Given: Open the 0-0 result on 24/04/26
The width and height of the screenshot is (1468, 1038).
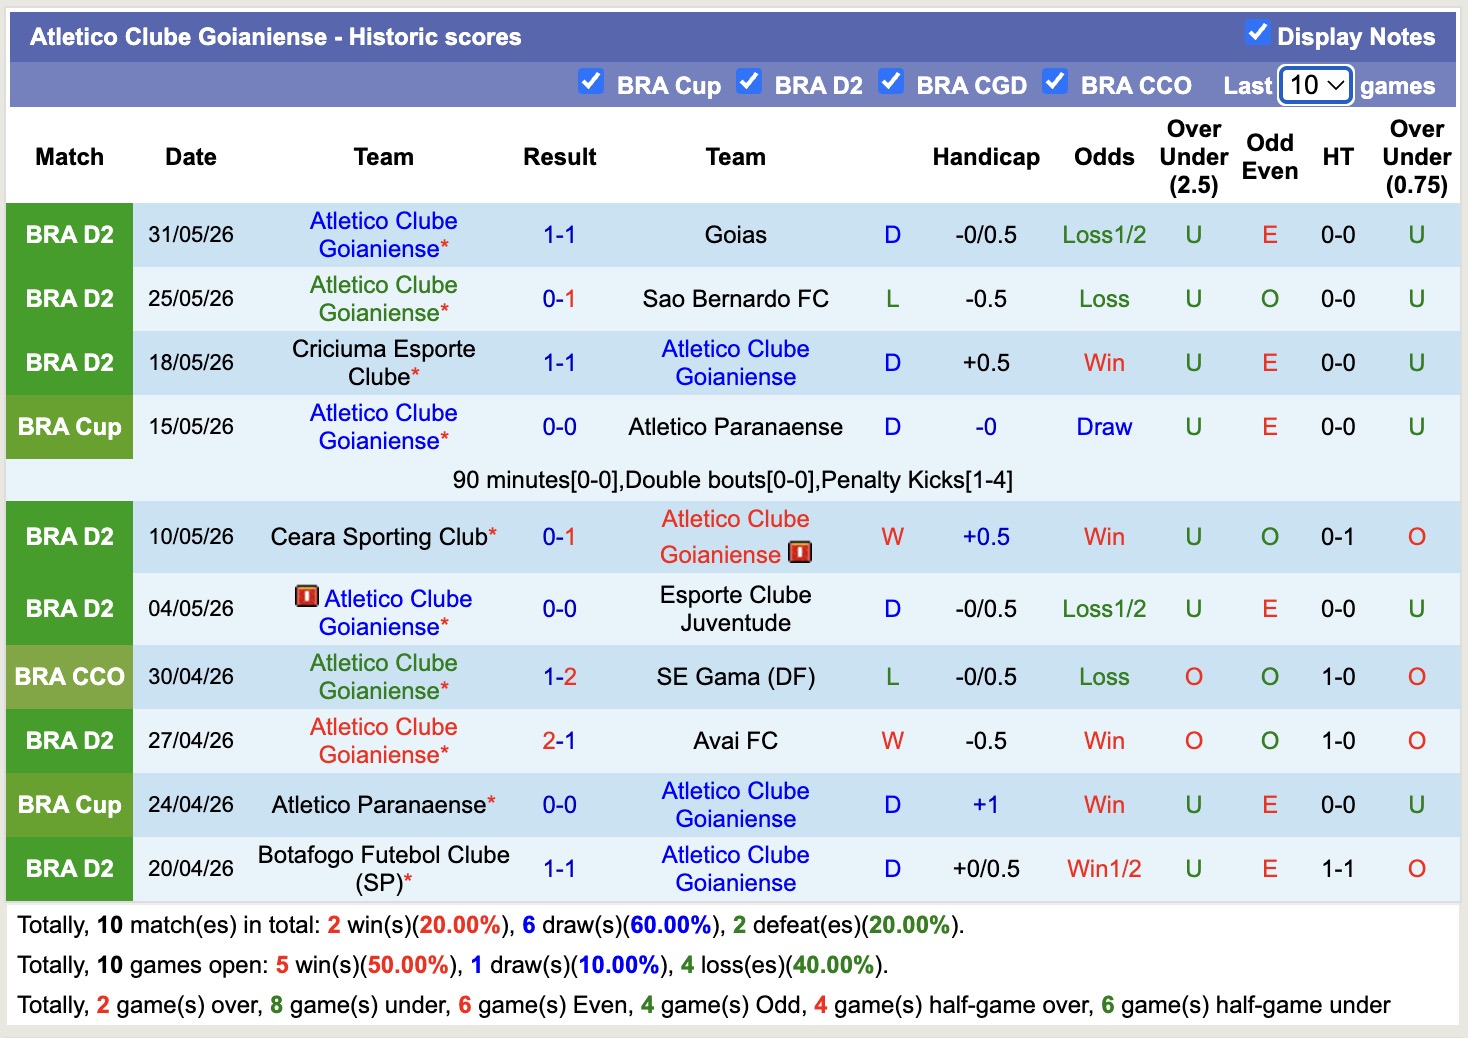Looking at the screenshot, I should click(x=559, y=805).
